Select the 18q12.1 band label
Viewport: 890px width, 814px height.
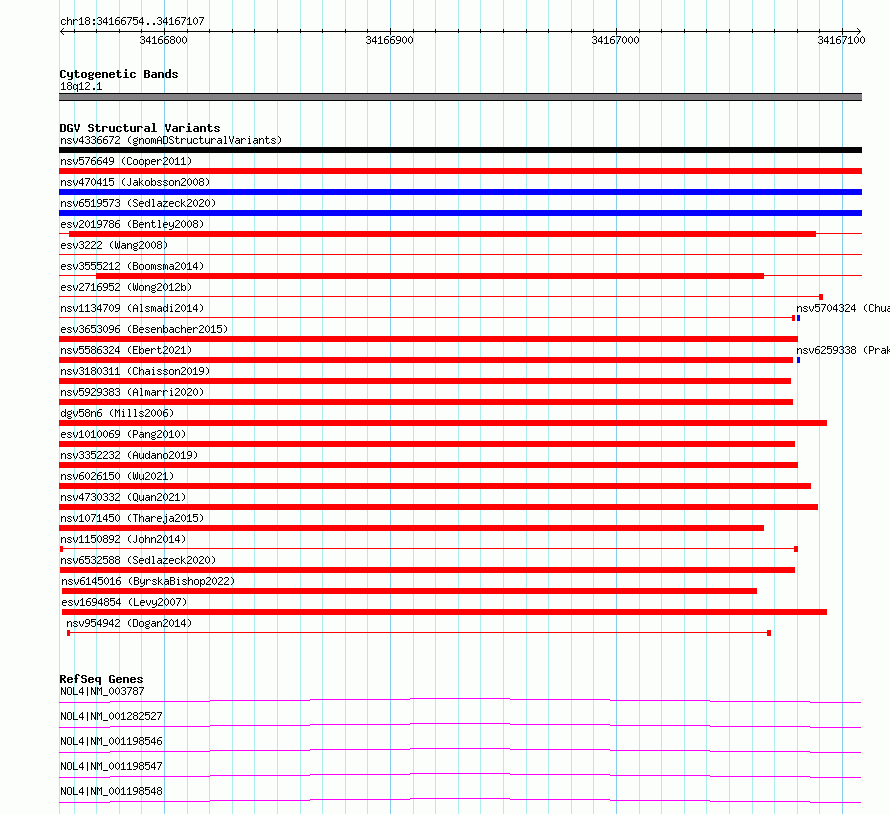(x=81, y=86)
